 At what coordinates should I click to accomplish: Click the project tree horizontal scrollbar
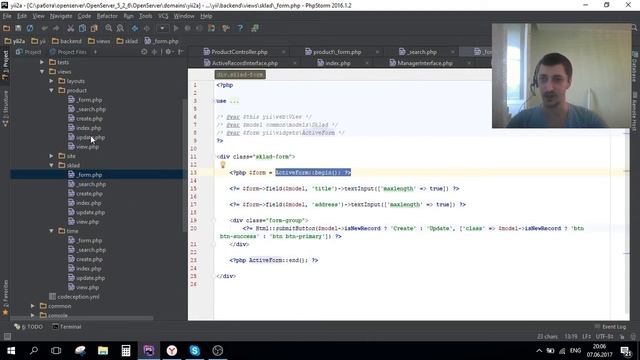click(82, 318)
